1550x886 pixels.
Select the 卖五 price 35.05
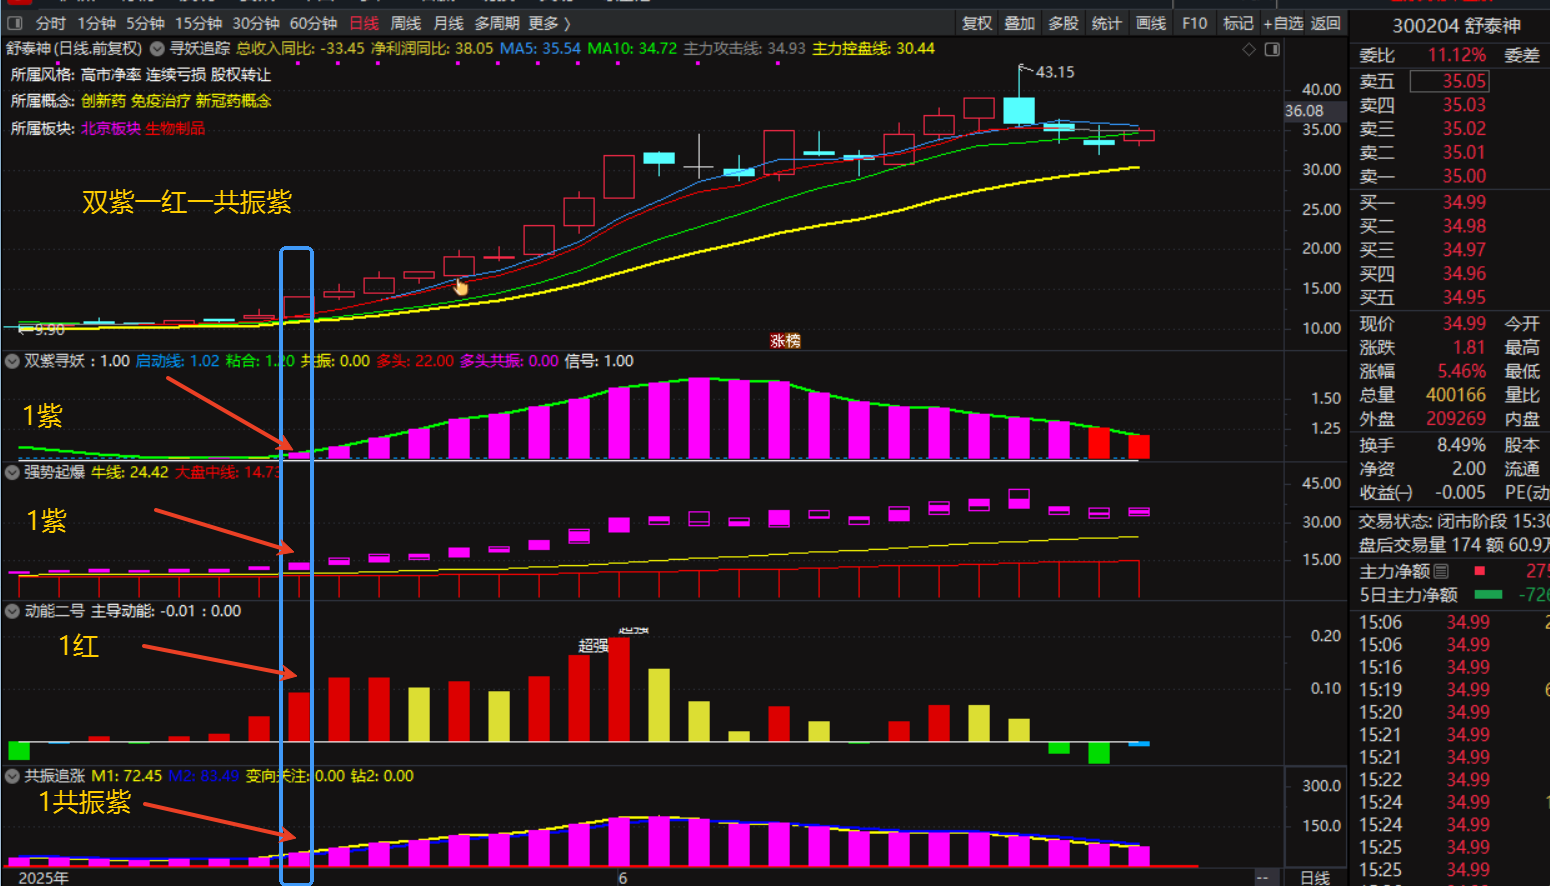(x=1463, y=81)
